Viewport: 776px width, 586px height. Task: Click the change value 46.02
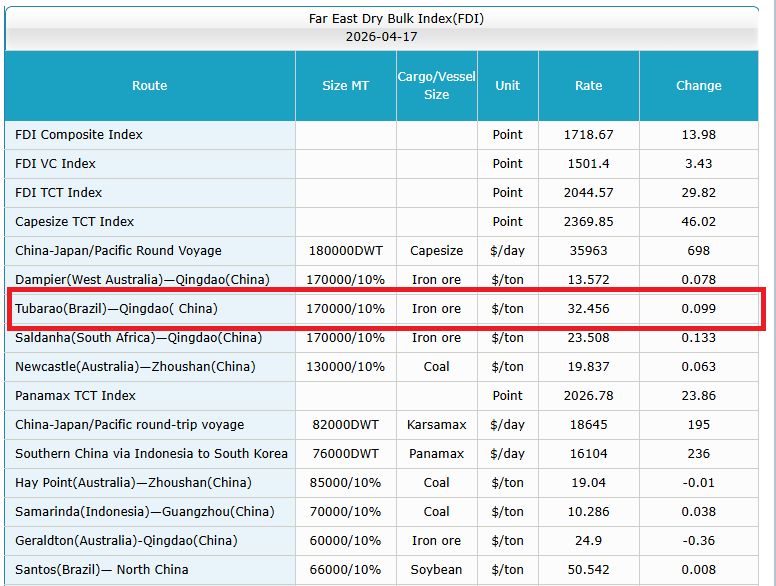click(699, 222)
